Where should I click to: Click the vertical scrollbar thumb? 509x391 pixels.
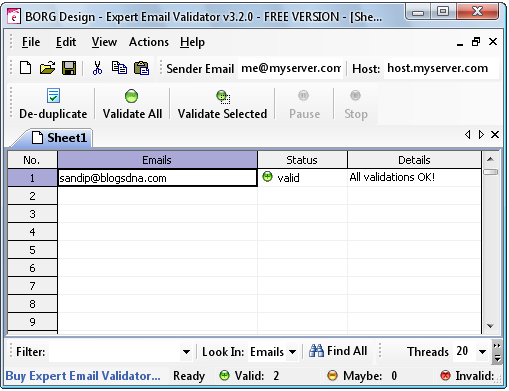[x=491, y=172]
